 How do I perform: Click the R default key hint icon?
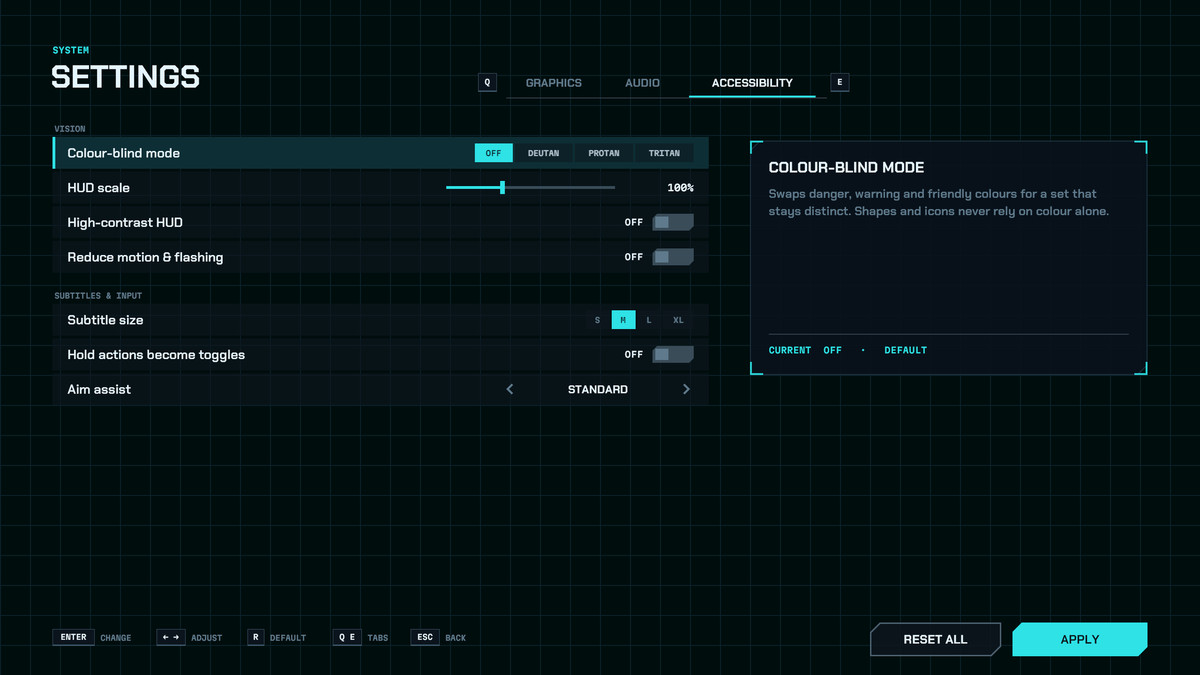click(256, 637)
